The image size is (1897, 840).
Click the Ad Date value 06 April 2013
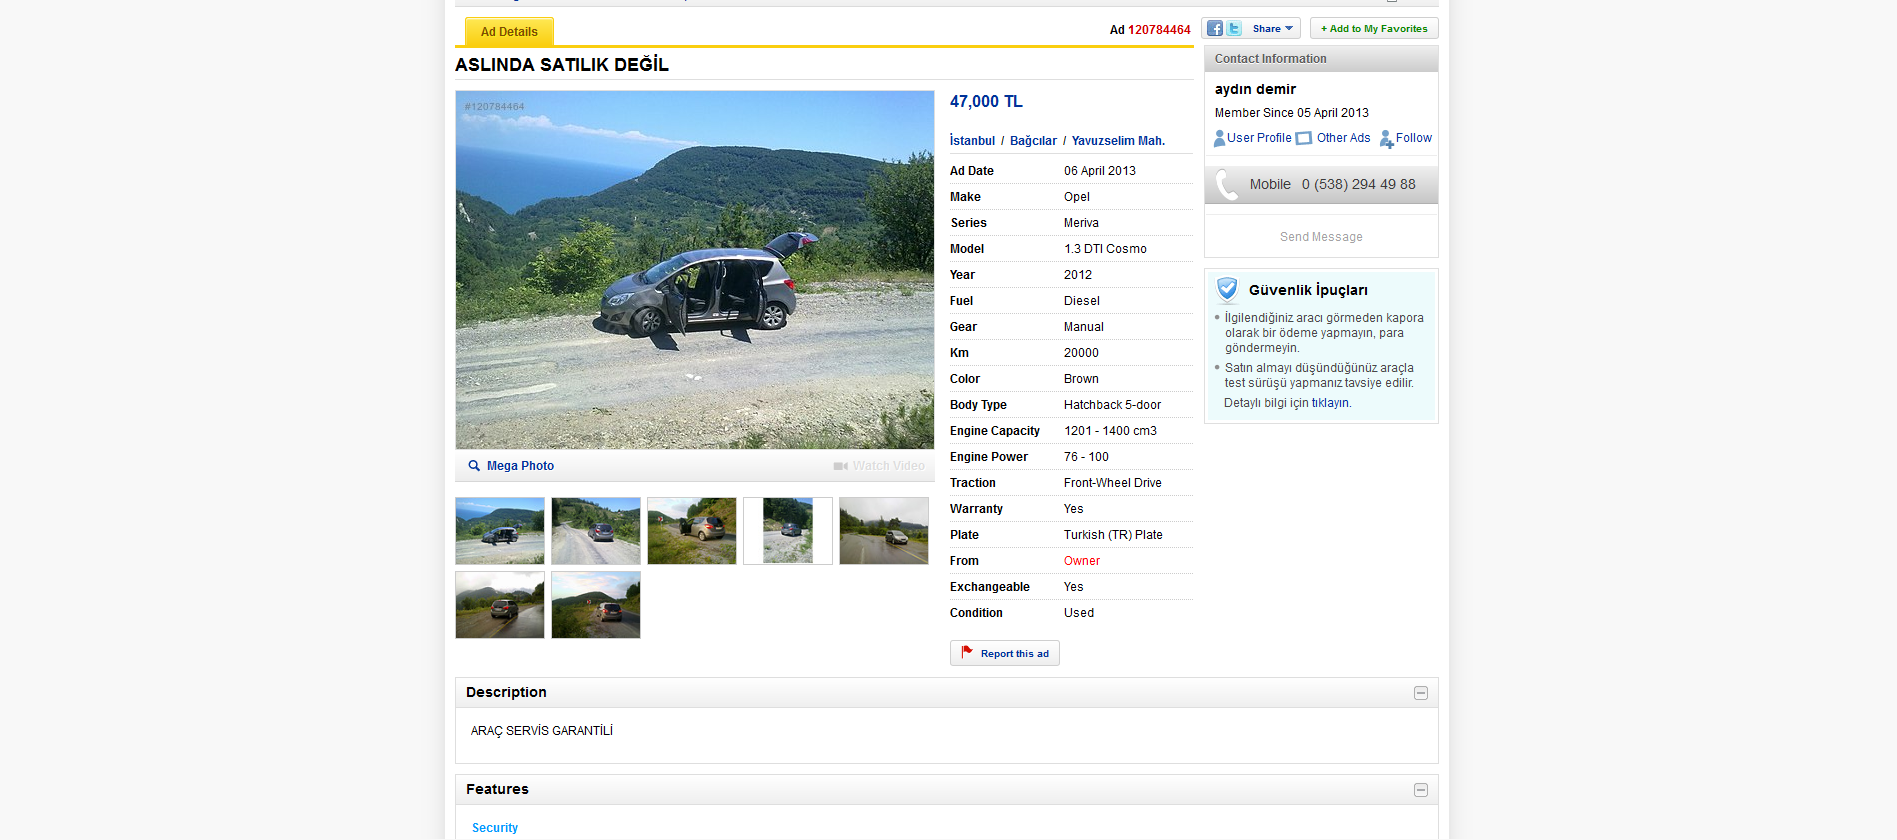point(1099,171)
